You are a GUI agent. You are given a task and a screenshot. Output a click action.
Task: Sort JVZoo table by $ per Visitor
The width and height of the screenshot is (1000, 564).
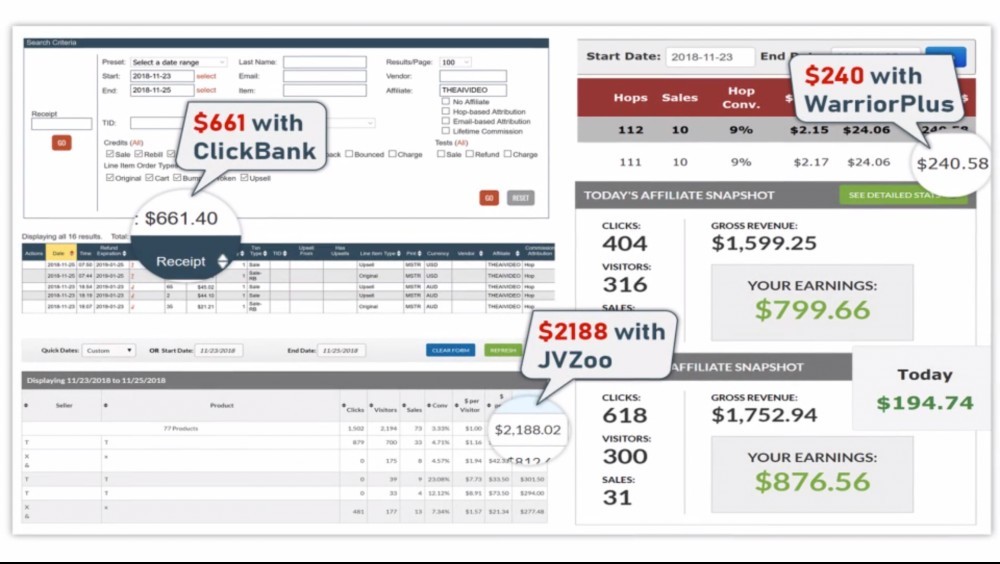tap(470, 405)
